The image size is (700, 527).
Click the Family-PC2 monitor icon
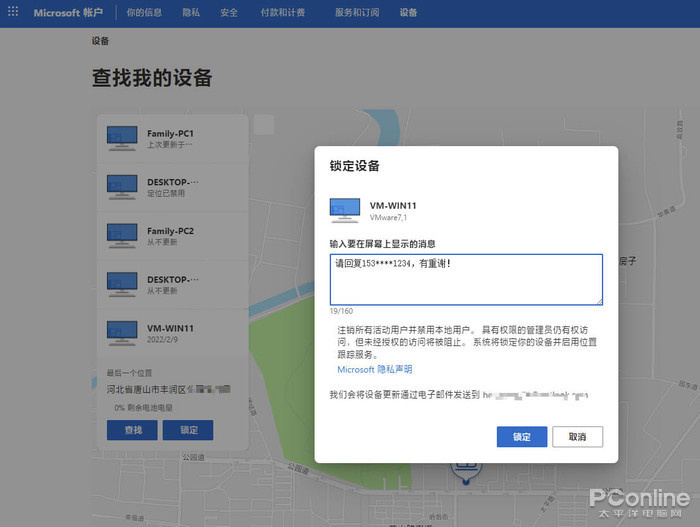122,236
